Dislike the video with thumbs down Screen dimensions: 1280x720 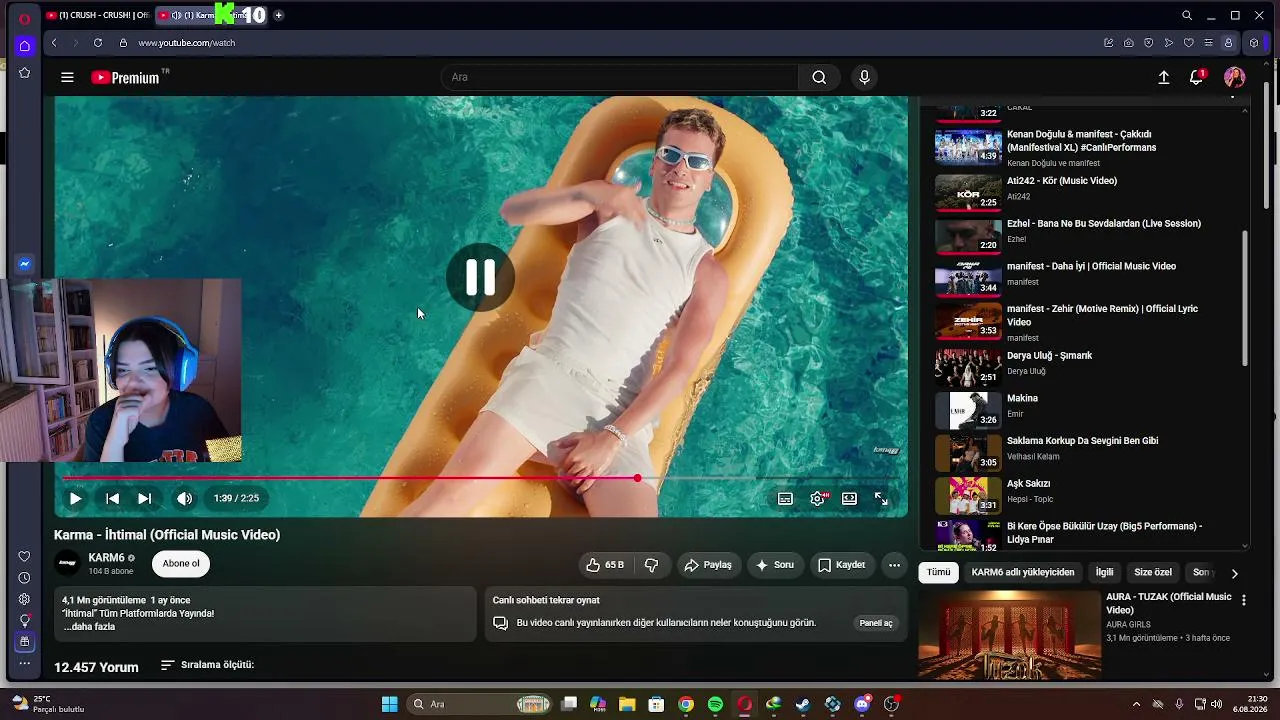coord(651,565)
